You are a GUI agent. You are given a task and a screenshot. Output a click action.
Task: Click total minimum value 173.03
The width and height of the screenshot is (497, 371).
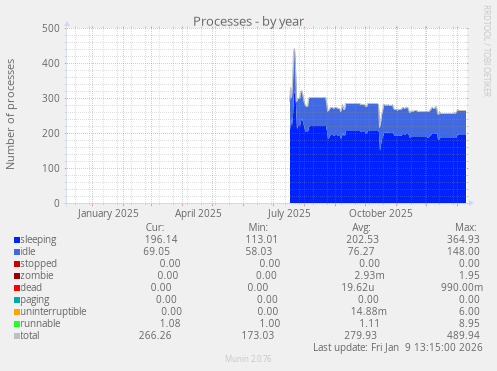[x=258, y=335]
